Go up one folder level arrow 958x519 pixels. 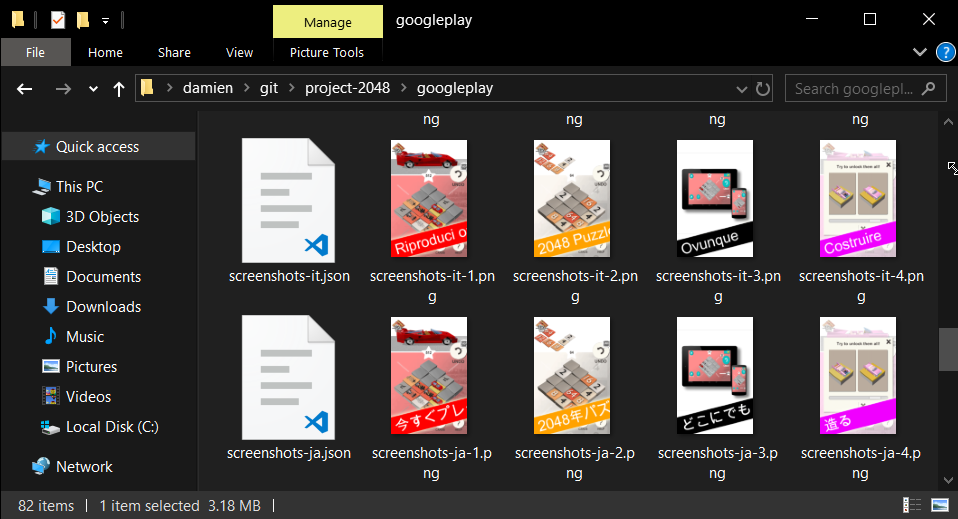[x=119, y=89]
